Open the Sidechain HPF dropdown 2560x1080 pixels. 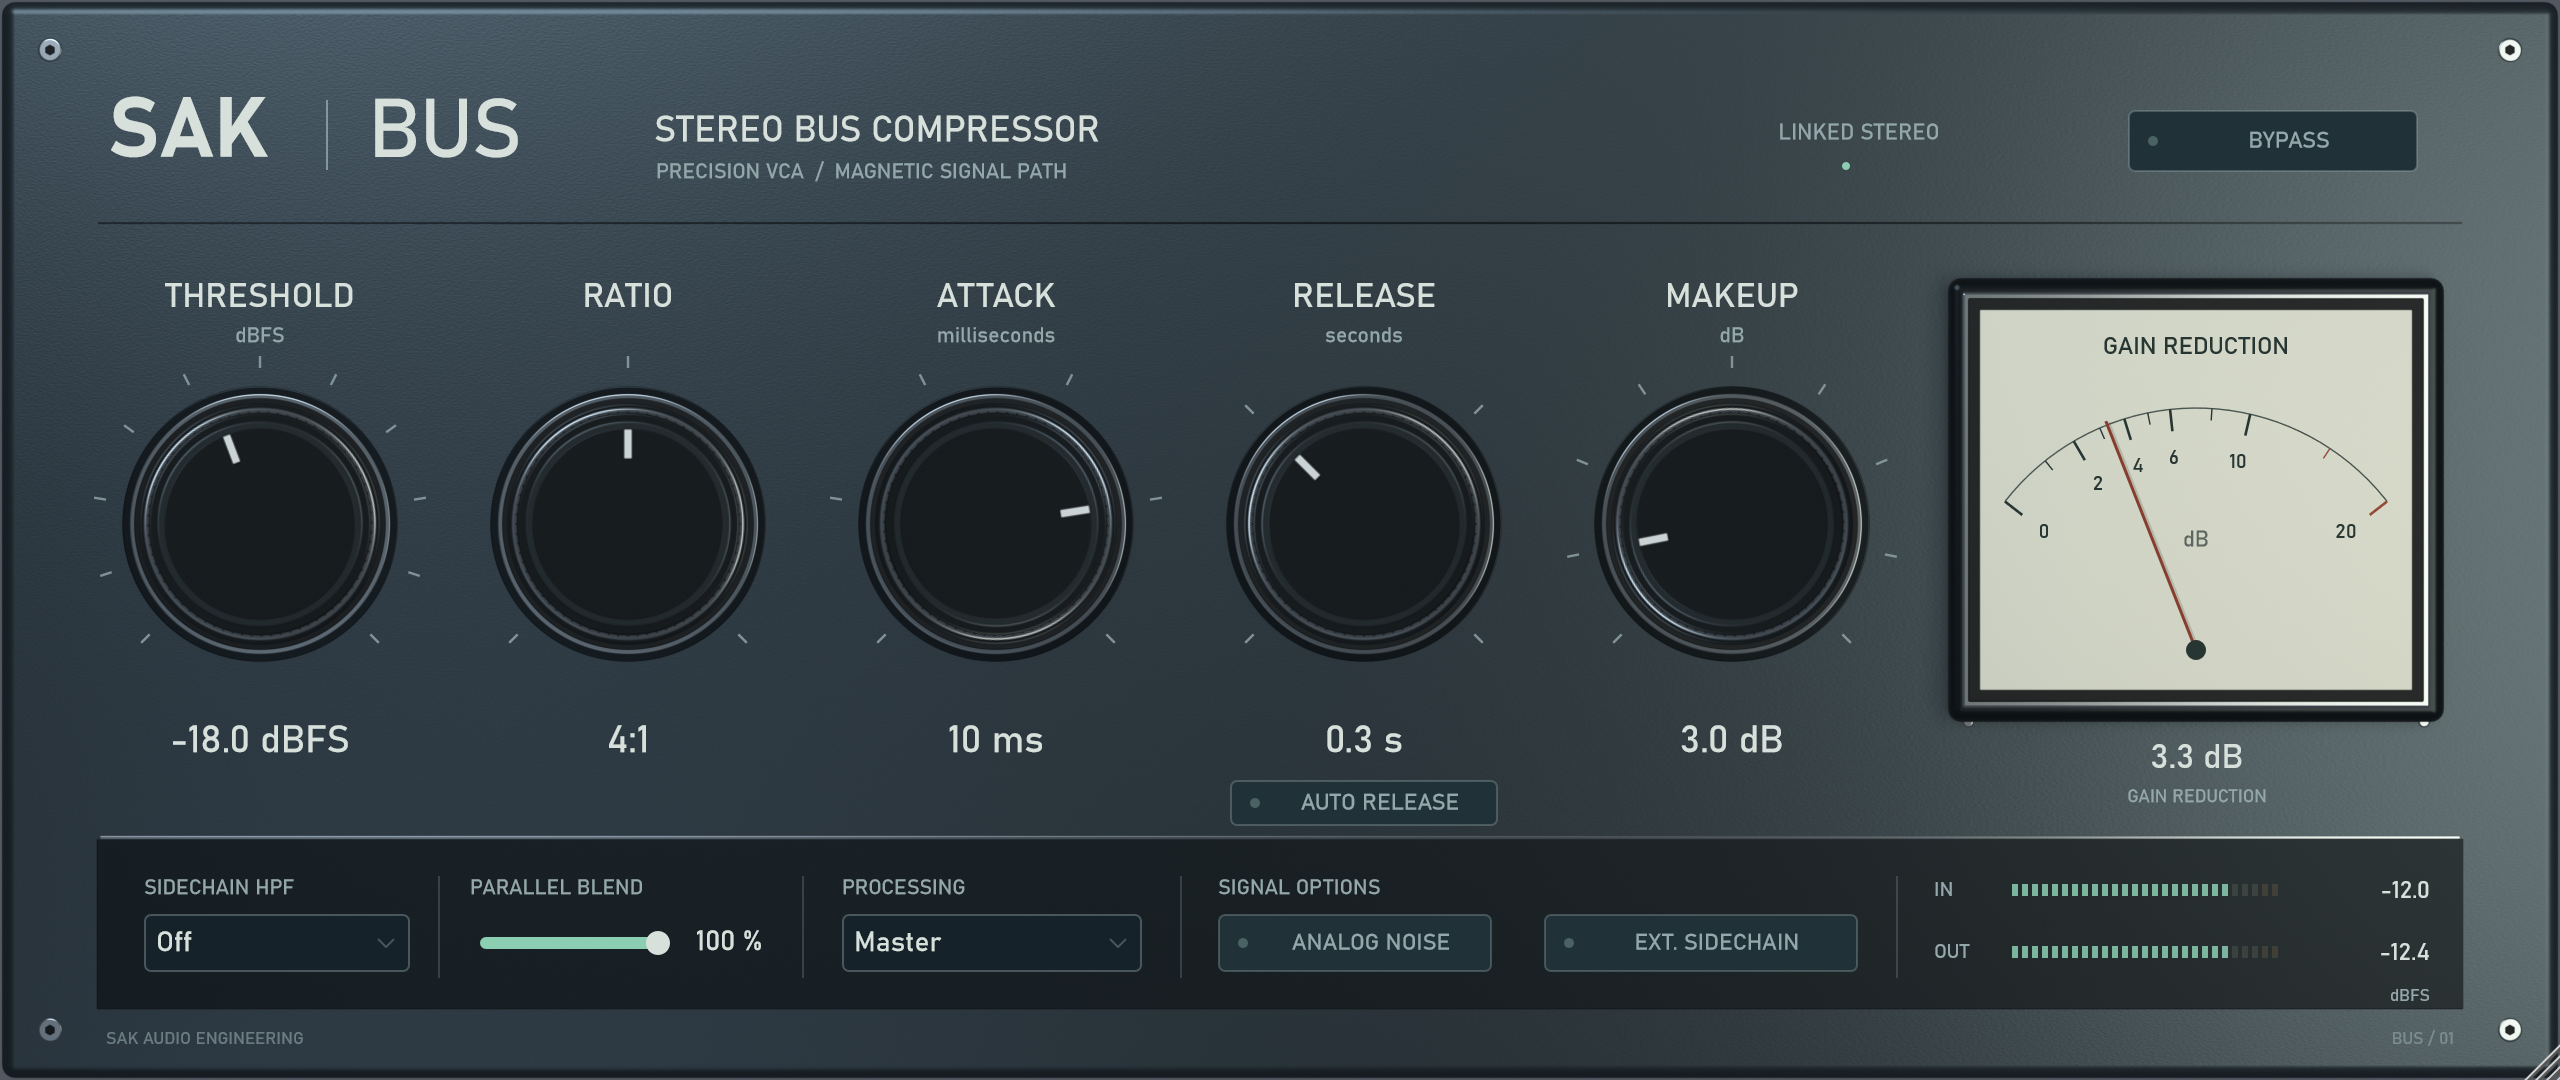tap(277, 942)
